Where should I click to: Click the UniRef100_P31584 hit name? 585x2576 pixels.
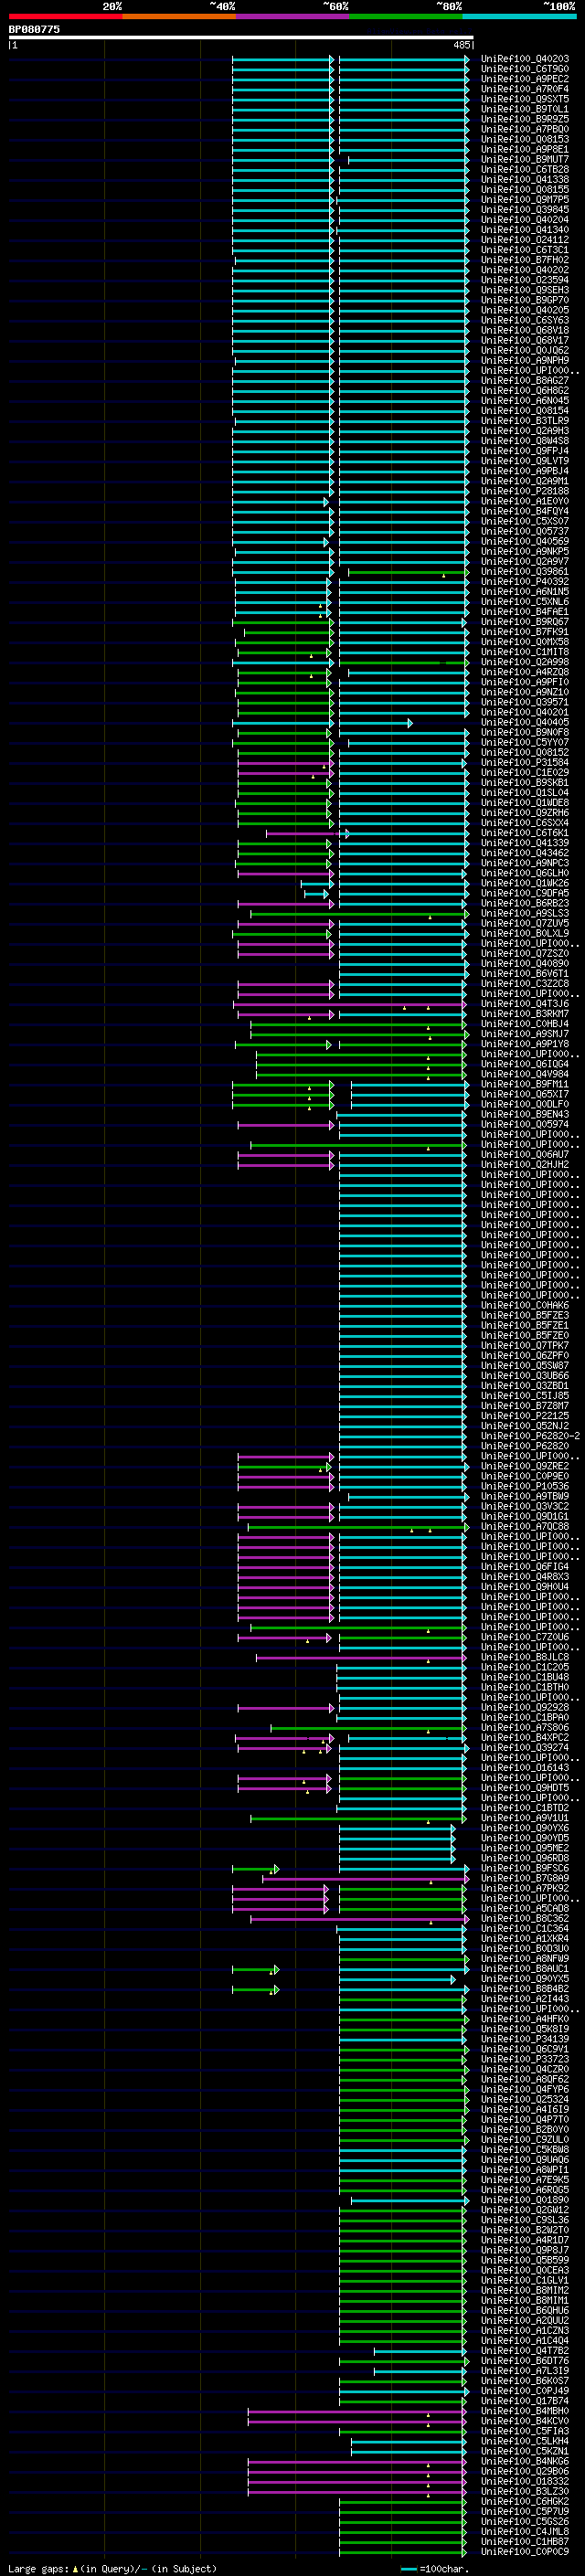click(525, 762)
